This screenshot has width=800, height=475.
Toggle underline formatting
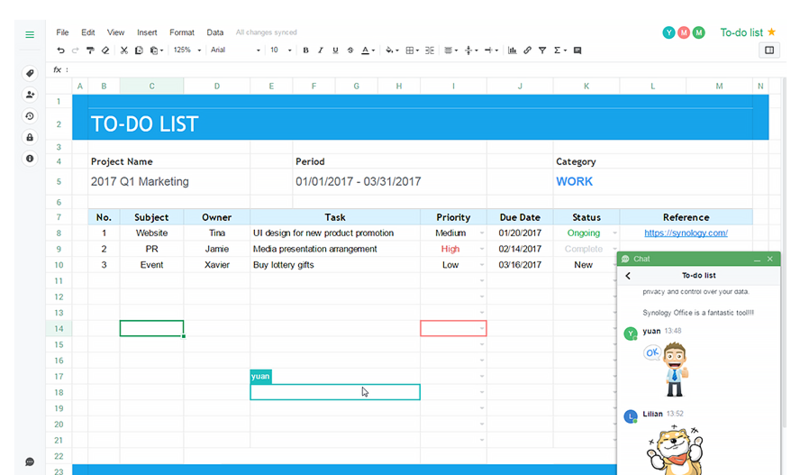(335, 49)
